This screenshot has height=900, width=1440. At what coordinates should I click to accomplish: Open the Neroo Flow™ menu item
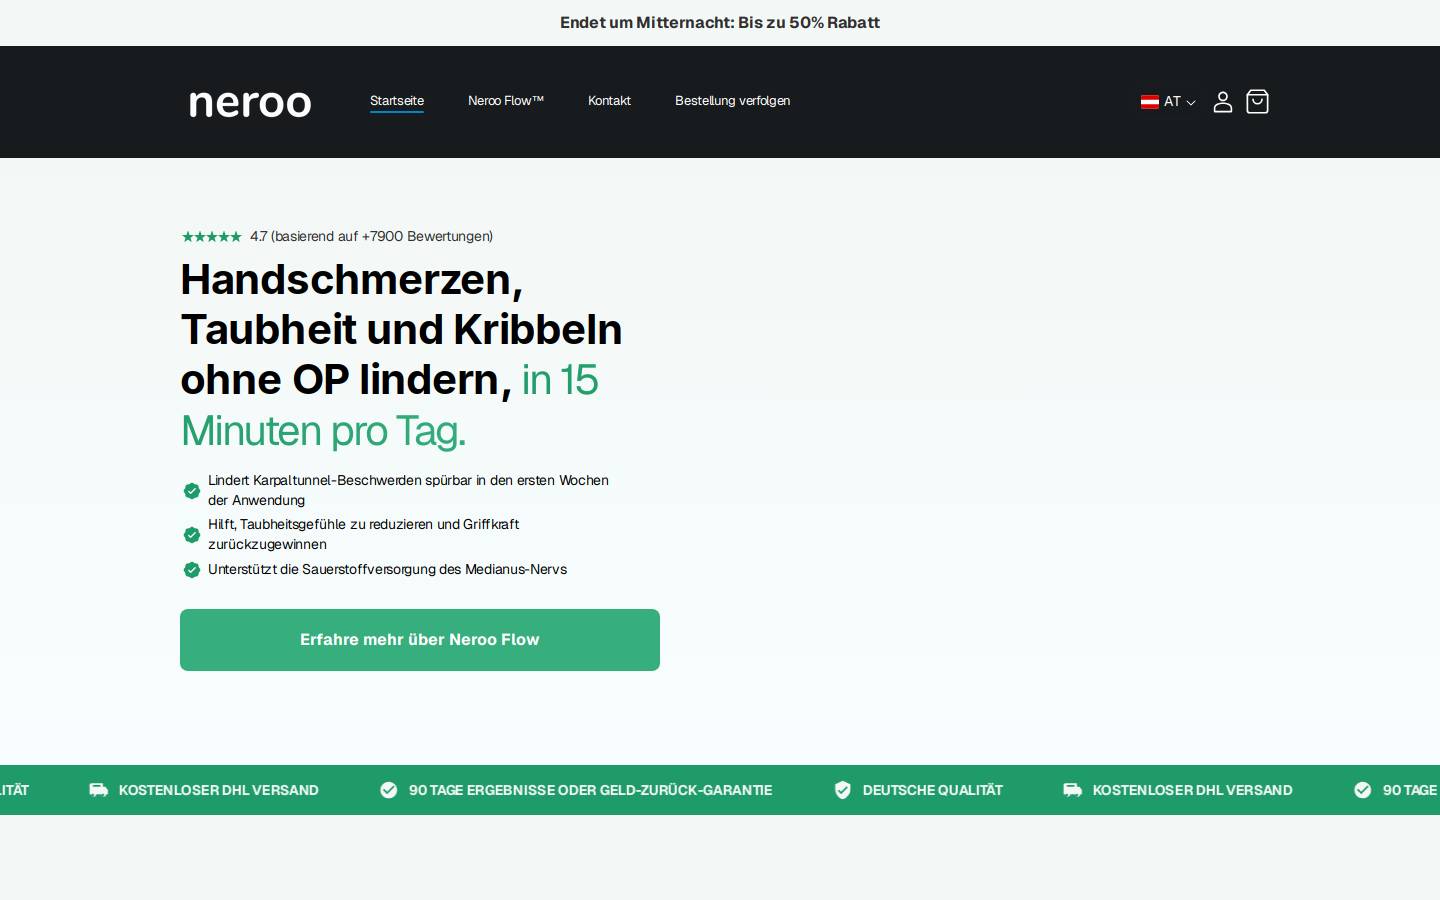pyautogui.click(x=506, y=101)
